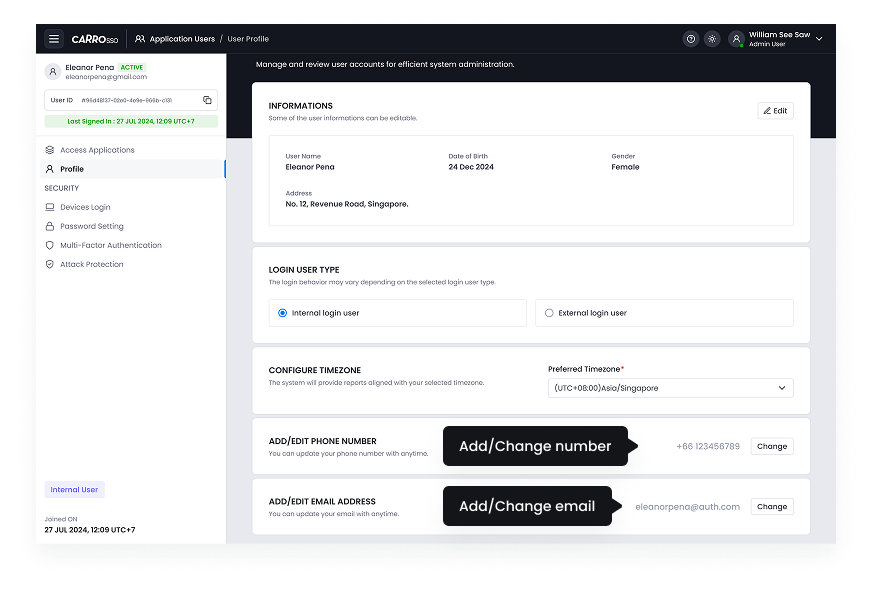Copy the User ID using the copy icon

click(x=209, y=100)
